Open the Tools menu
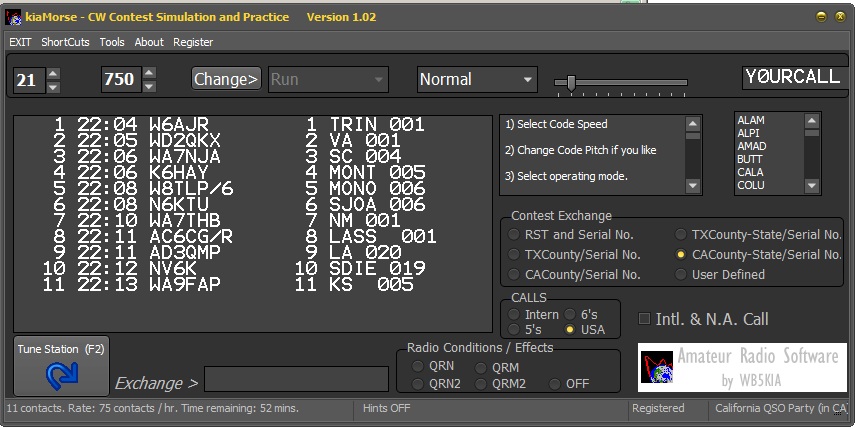Image resolution: width=855 pixels, height=429 pixels. click(x=112, y=42)
